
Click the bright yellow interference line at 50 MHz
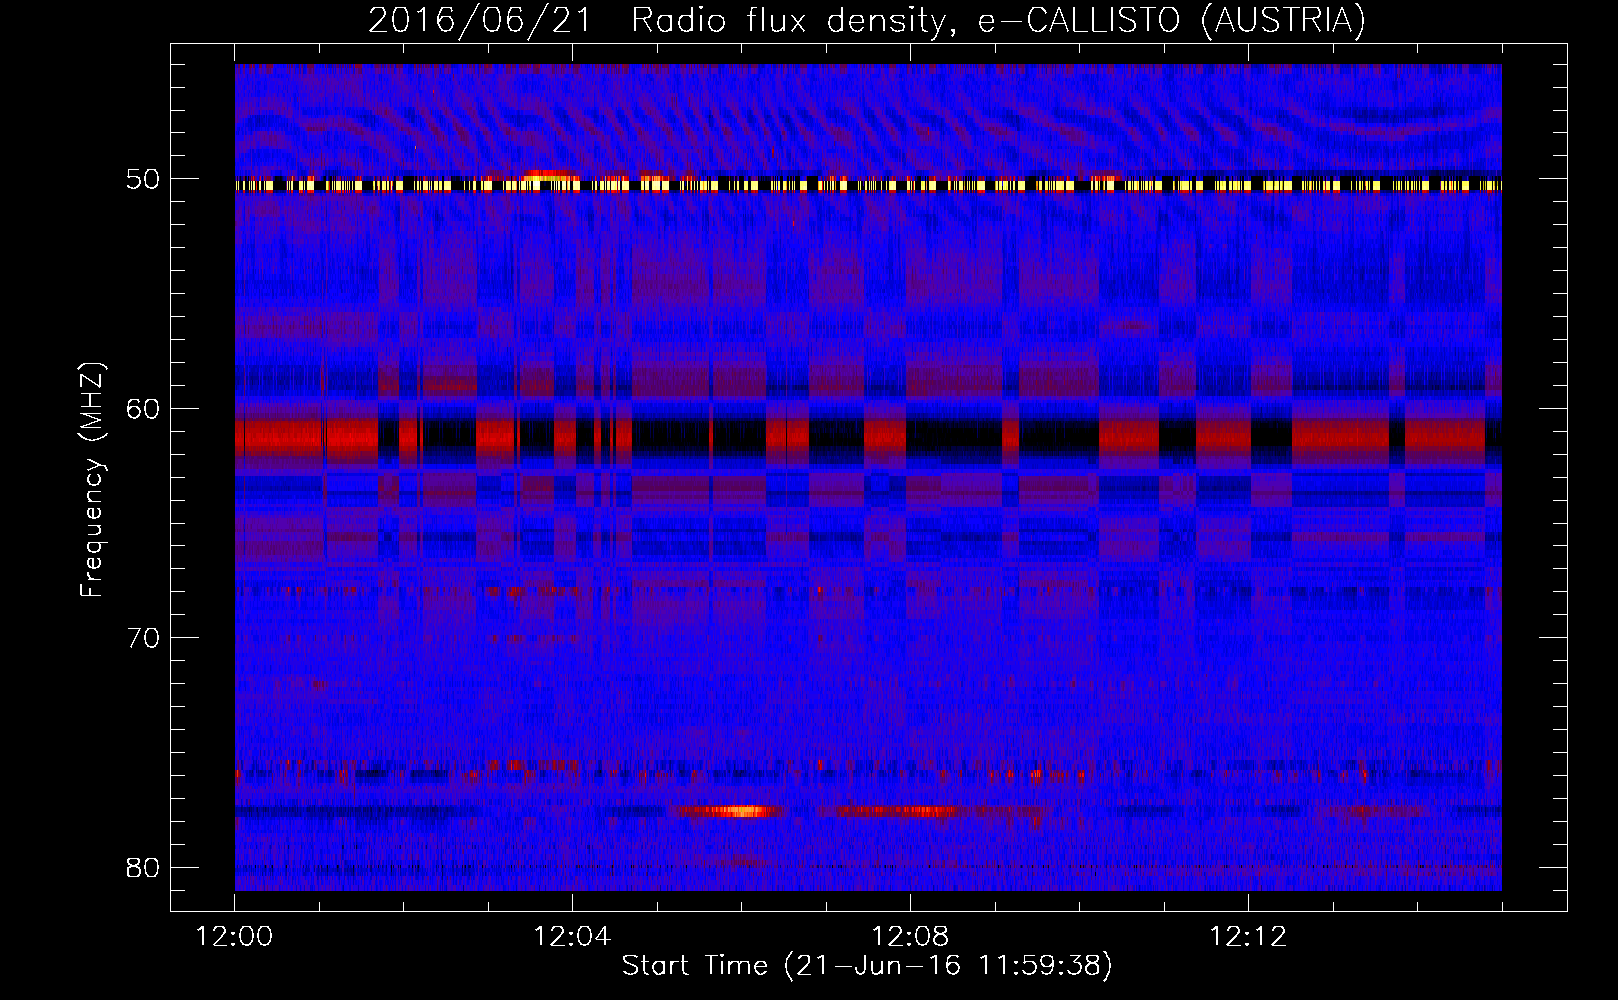[868, 185]
